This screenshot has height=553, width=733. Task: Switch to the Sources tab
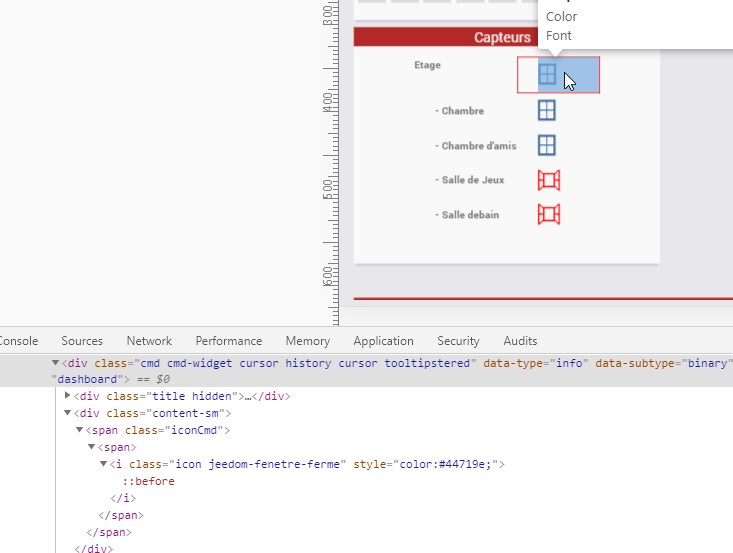82,341
